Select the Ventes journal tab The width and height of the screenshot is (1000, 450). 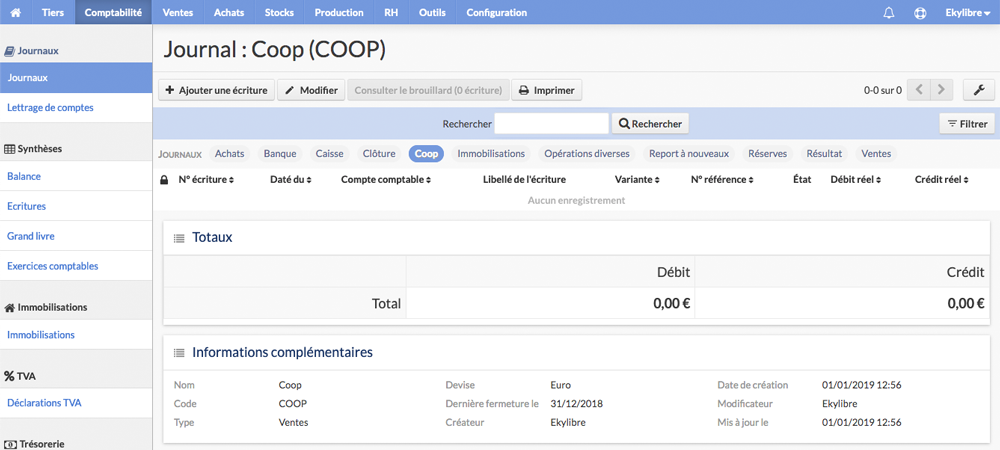point(876,154)
